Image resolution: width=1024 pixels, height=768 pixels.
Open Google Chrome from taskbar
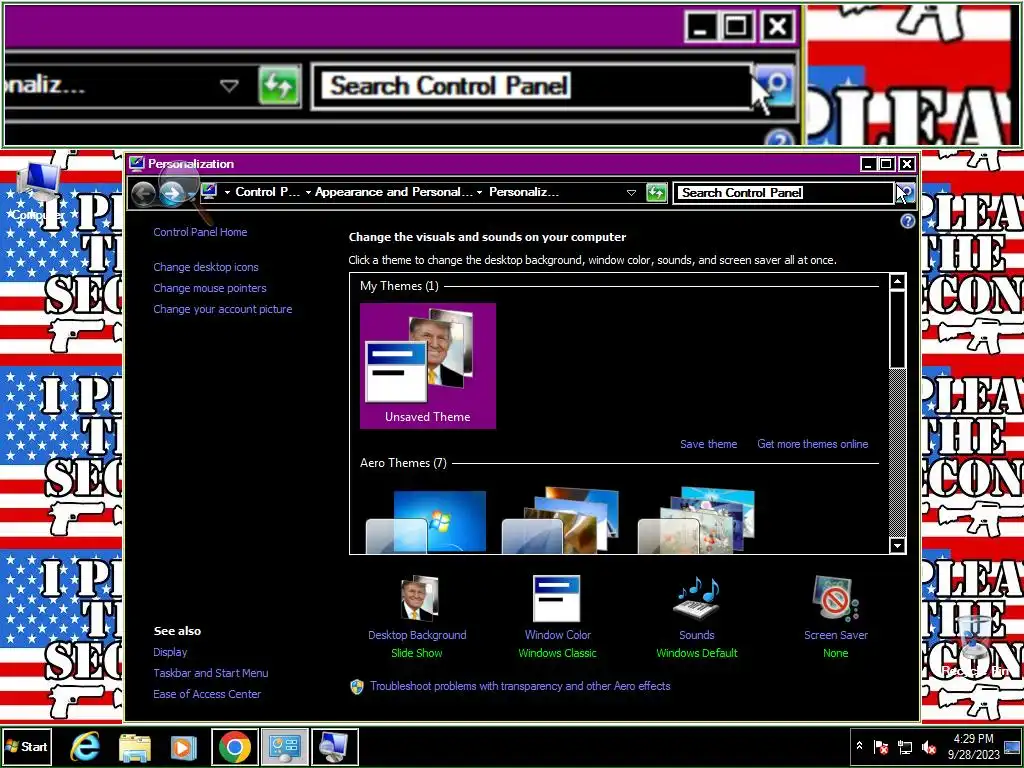click(235, 747)
